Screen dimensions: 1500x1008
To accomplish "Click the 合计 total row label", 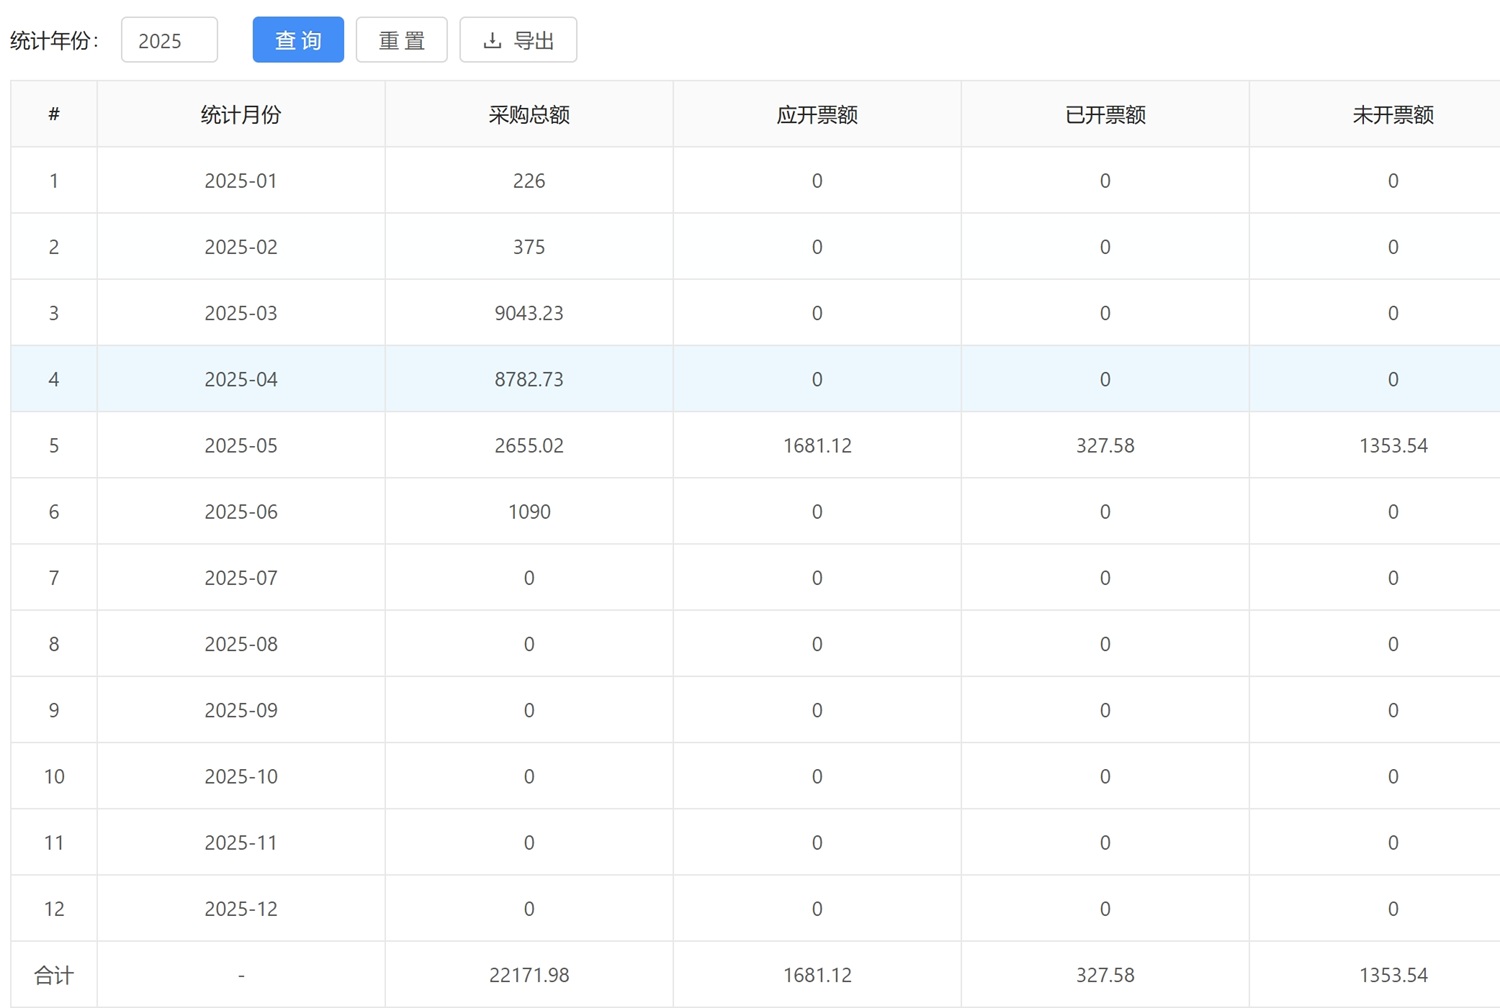I will [54, 975].
